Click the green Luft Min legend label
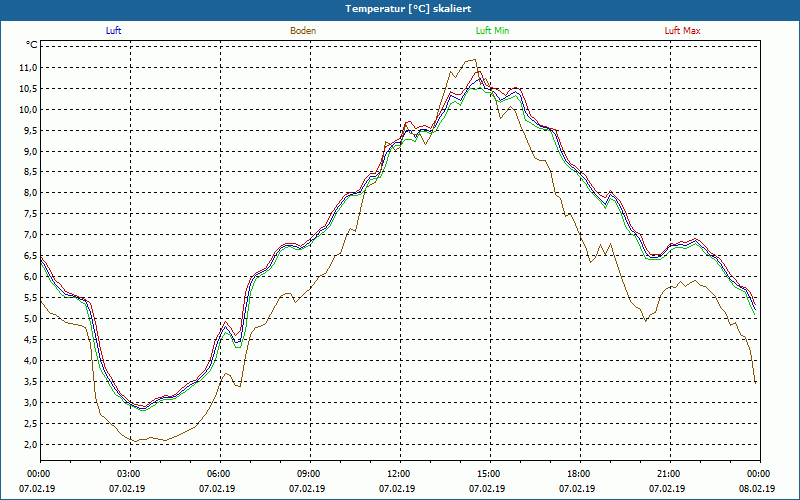Screen dimensions: 800x500 [492, 31]
